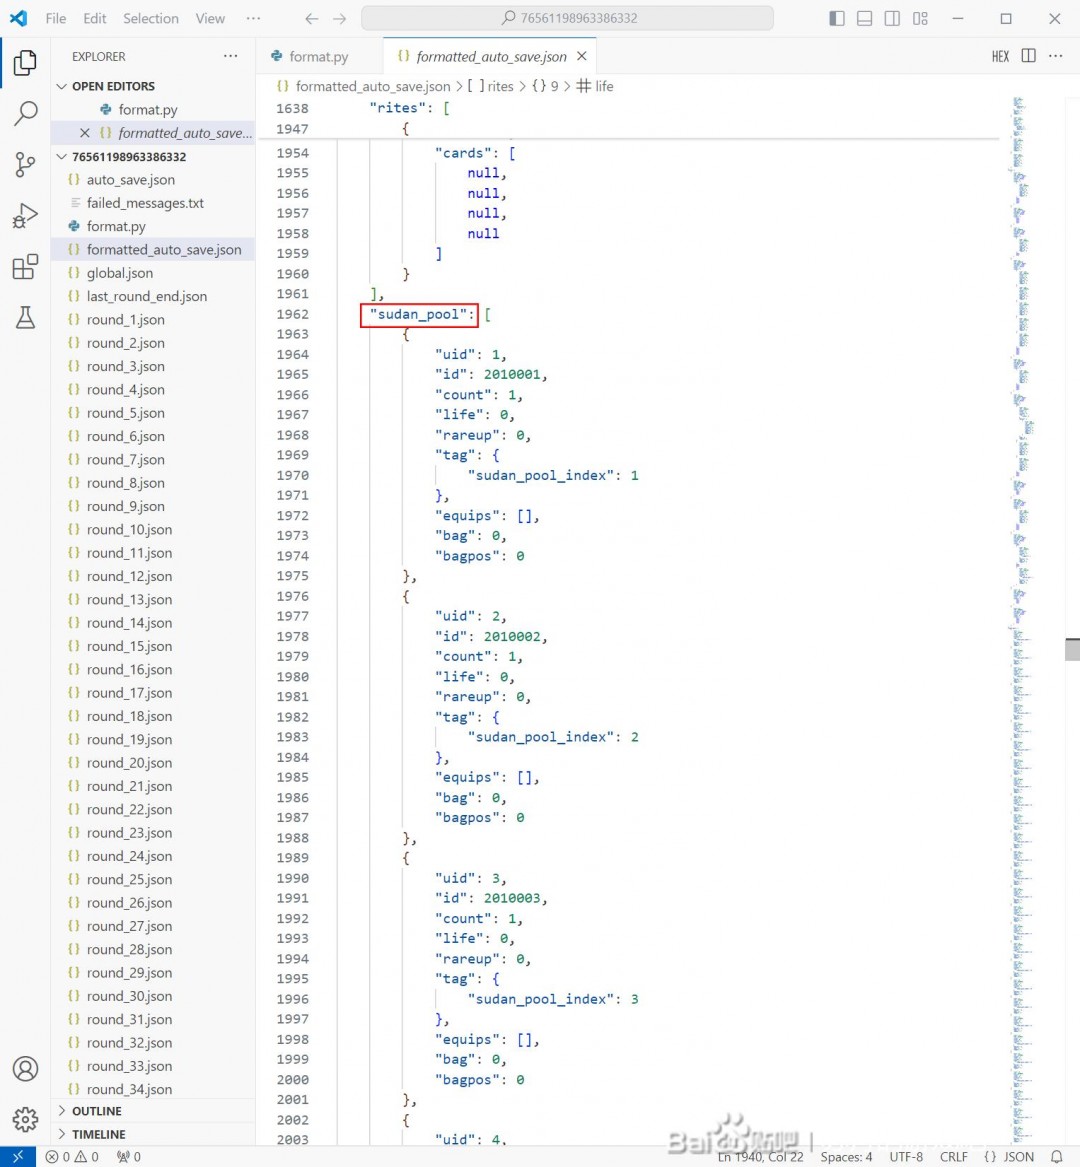This screenshot has width=1080, height=1167.
Task: Split the editor to the right
Action: (1029, 56)
